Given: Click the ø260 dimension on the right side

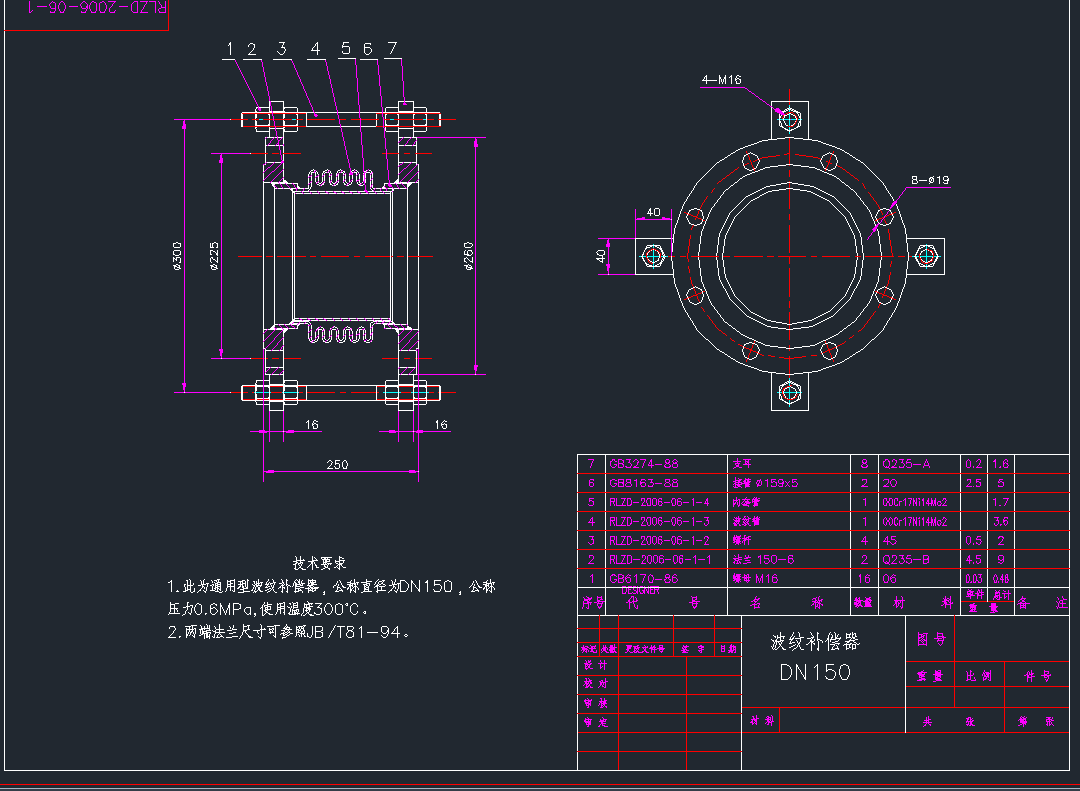Looking at the screenshot, I should tap(468, 257).
